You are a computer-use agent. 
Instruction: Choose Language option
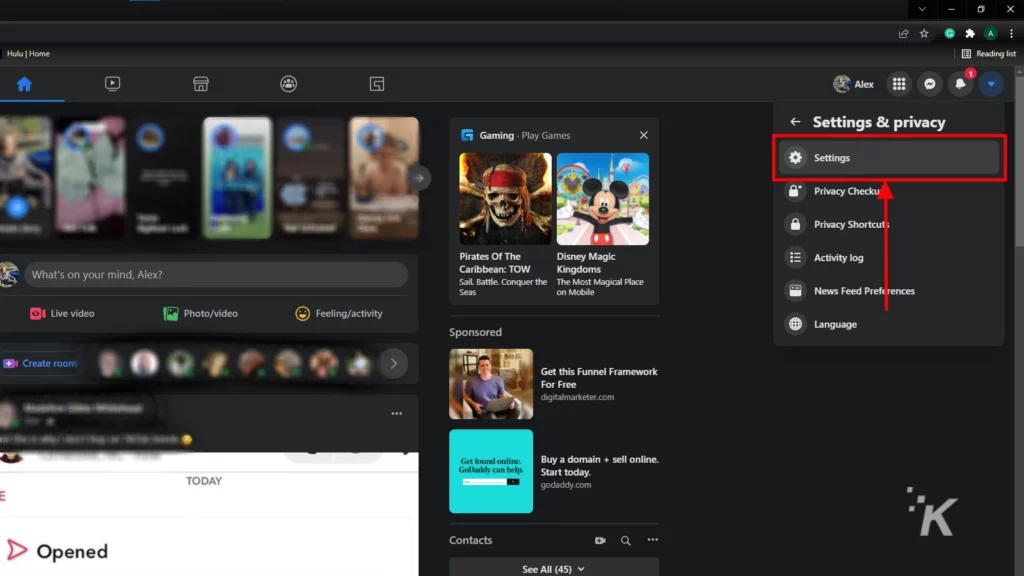point(889,324)
